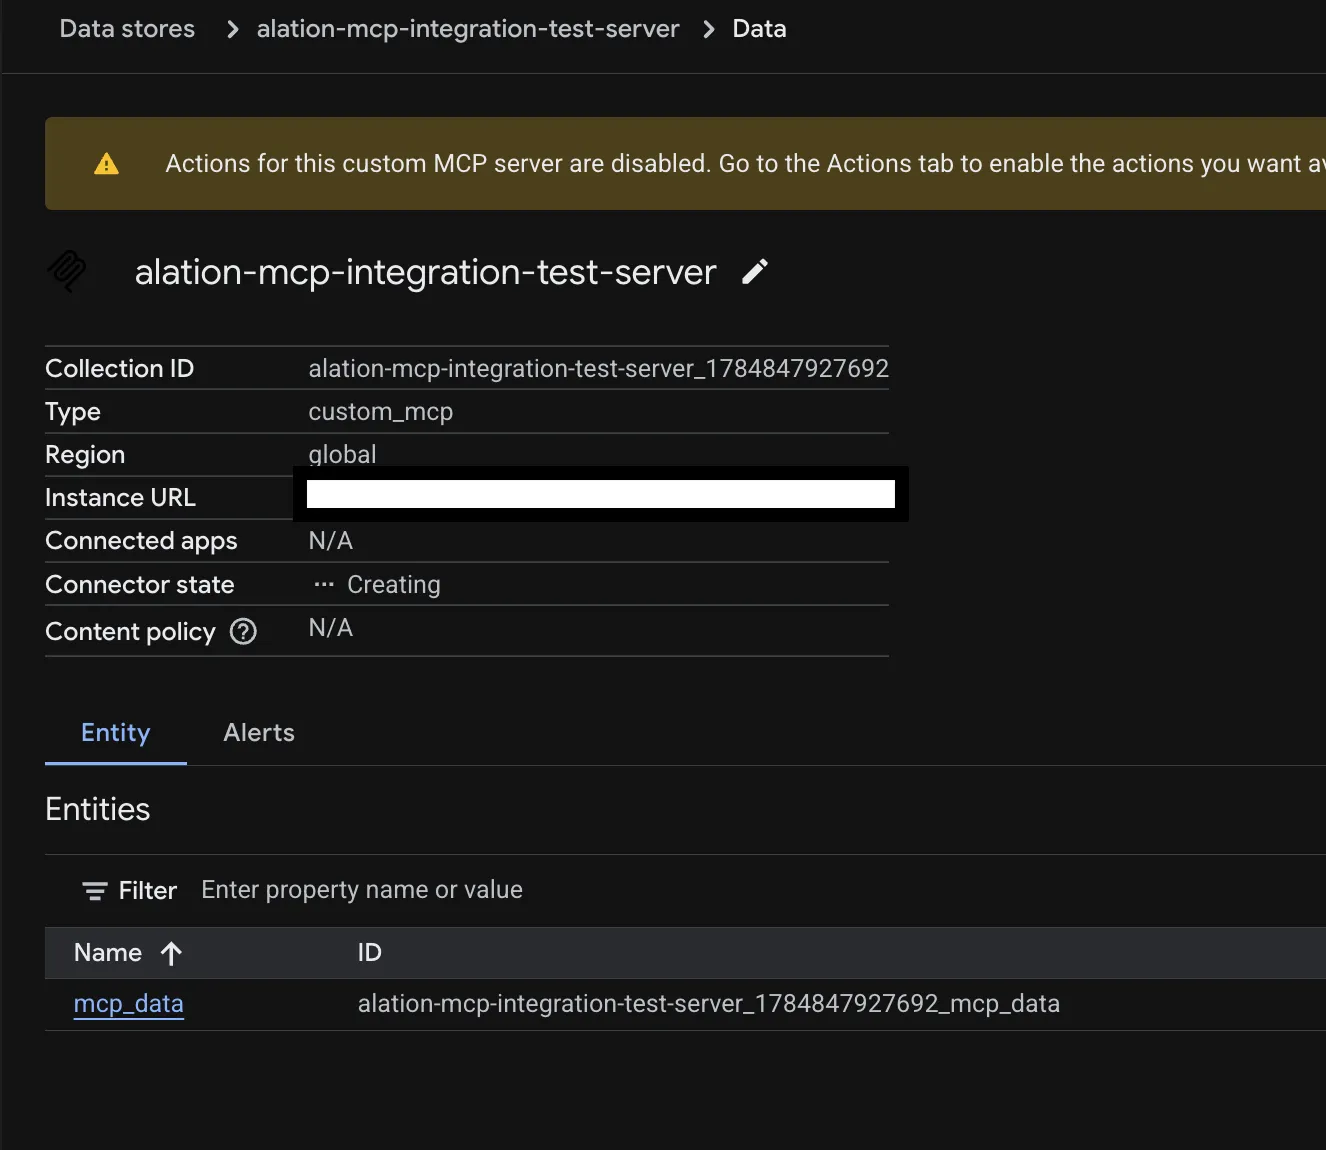Click the ID column header
The image size is (1326, 1150).
pyautogui.click(x=370, y=953)
